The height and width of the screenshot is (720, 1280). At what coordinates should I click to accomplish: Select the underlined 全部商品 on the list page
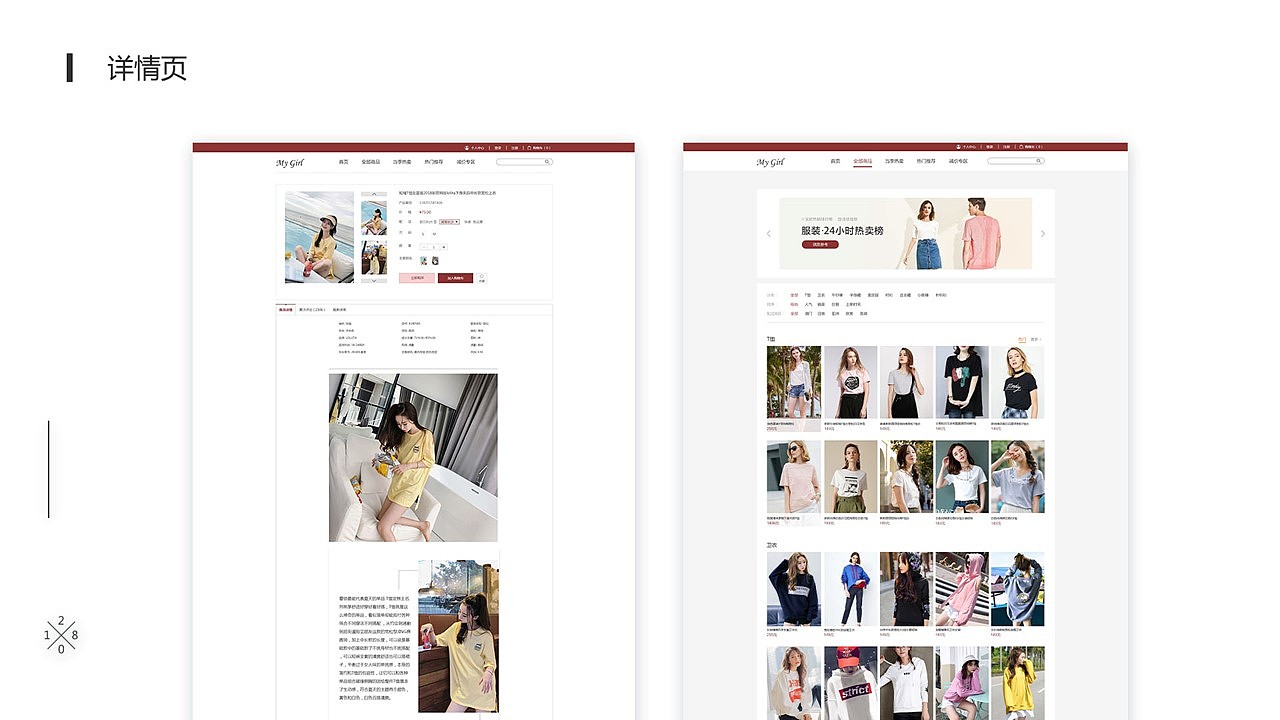click(x=862, y=161)
